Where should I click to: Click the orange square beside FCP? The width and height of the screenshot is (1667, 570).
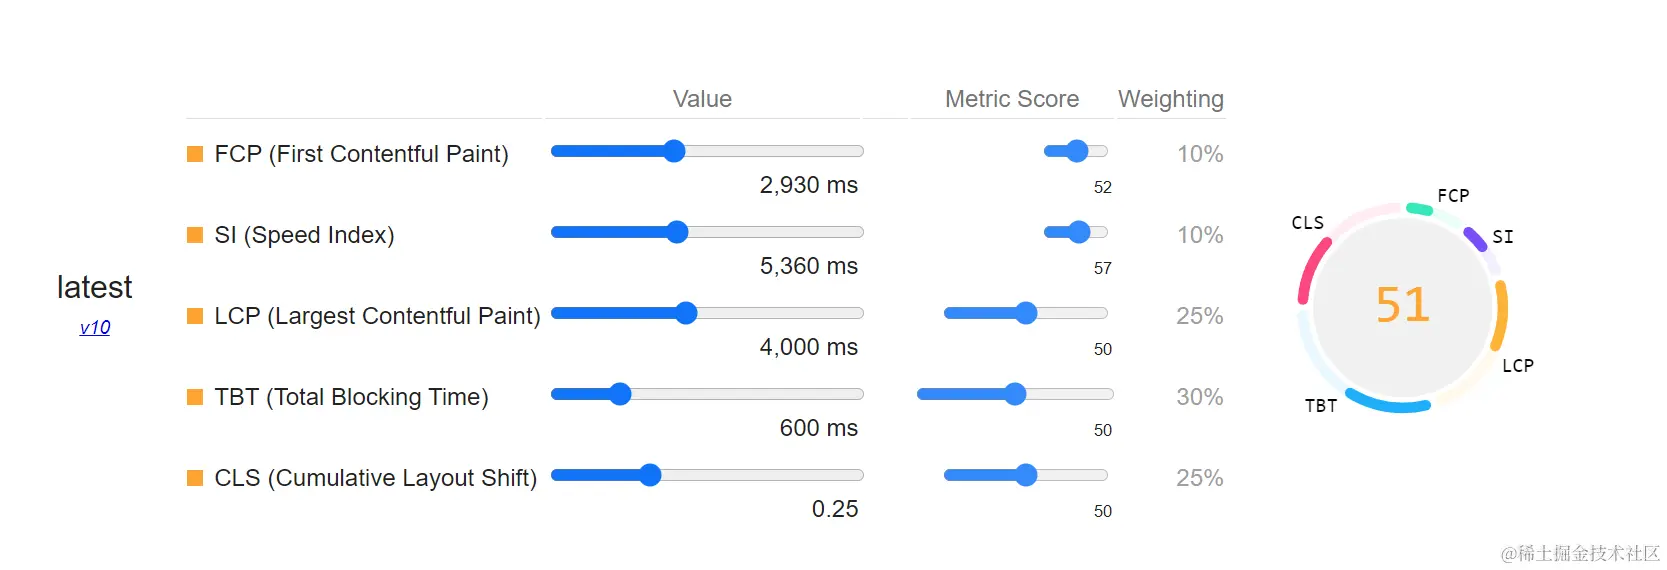point(195,154)
